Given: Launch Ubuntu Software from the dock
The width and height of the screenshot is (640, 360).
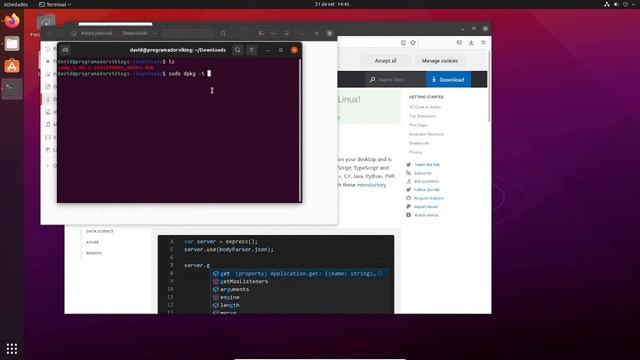Looking at the screenshot, I should 12,66.
